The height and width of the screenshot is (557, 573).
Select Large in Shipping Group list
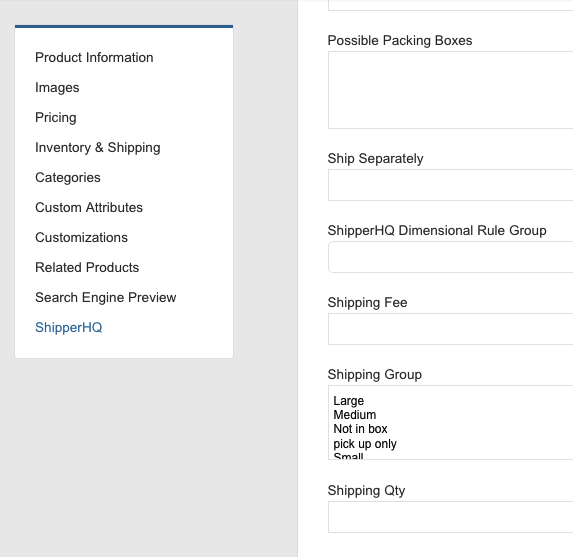[x=349, y=401]
